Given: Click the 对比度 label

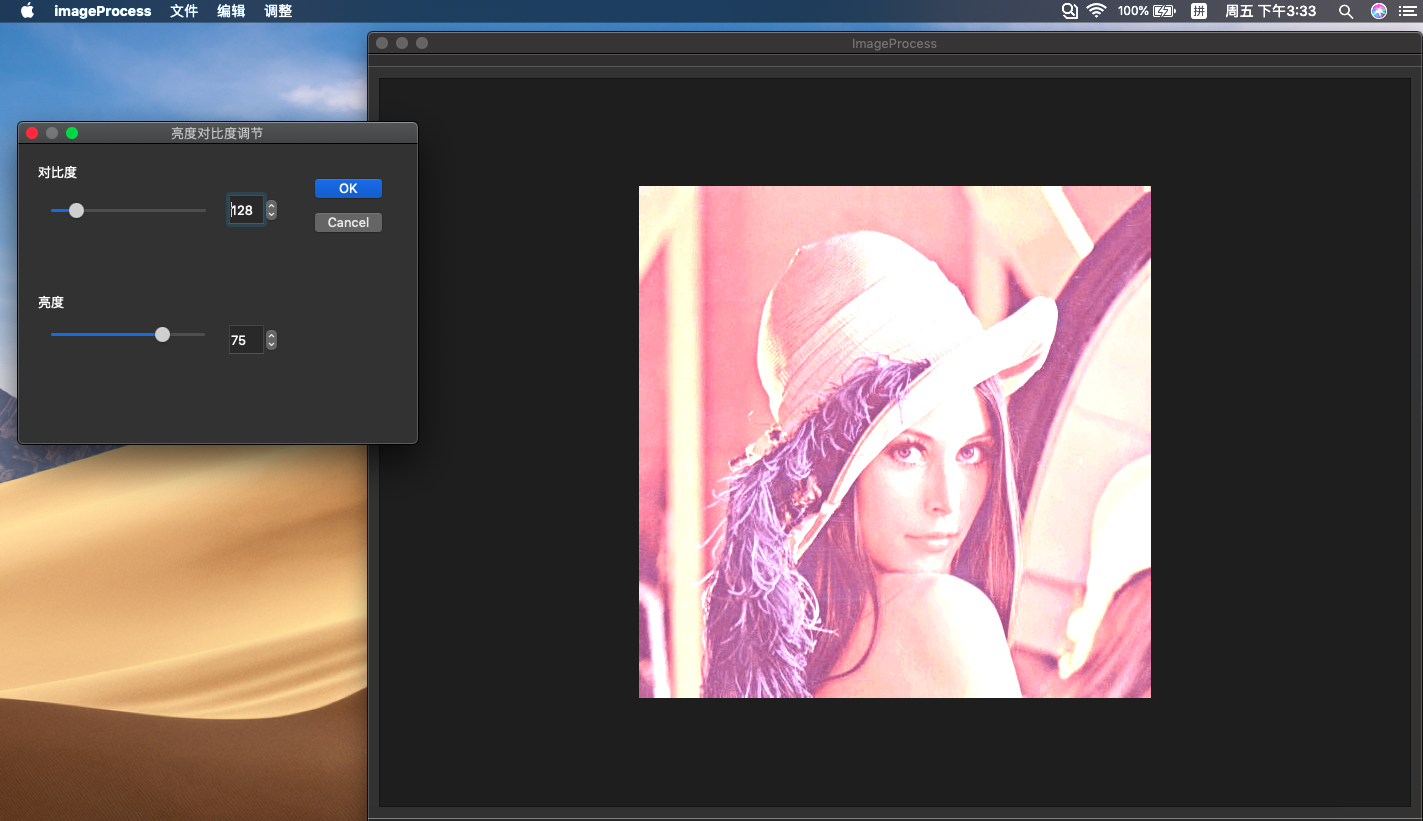Looking at the screenshot, I should 57,172.
